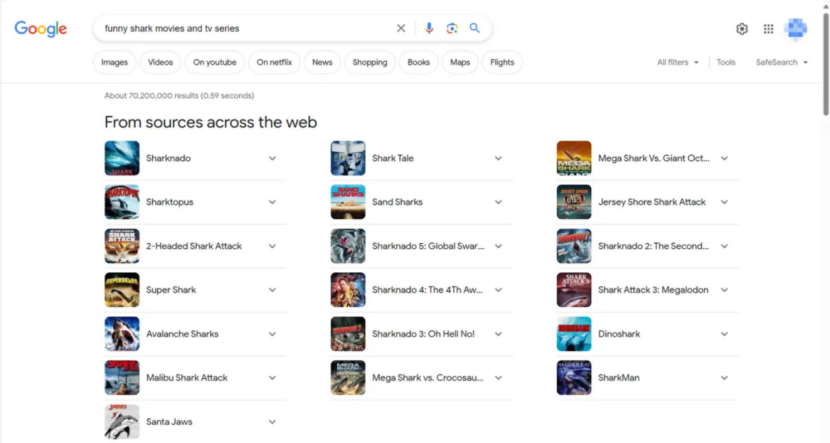Start voice search with microphone icon
830x443 pixels.
(x=429, y=29)
